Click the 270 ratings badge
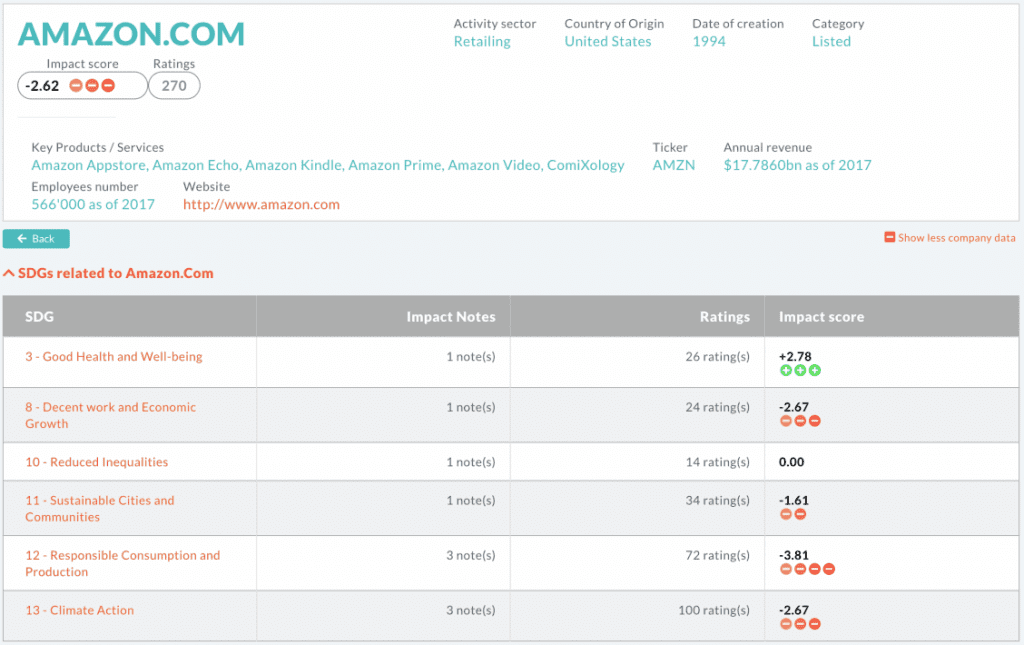Viewport: 1024px width, 645px height. point(174,86)
